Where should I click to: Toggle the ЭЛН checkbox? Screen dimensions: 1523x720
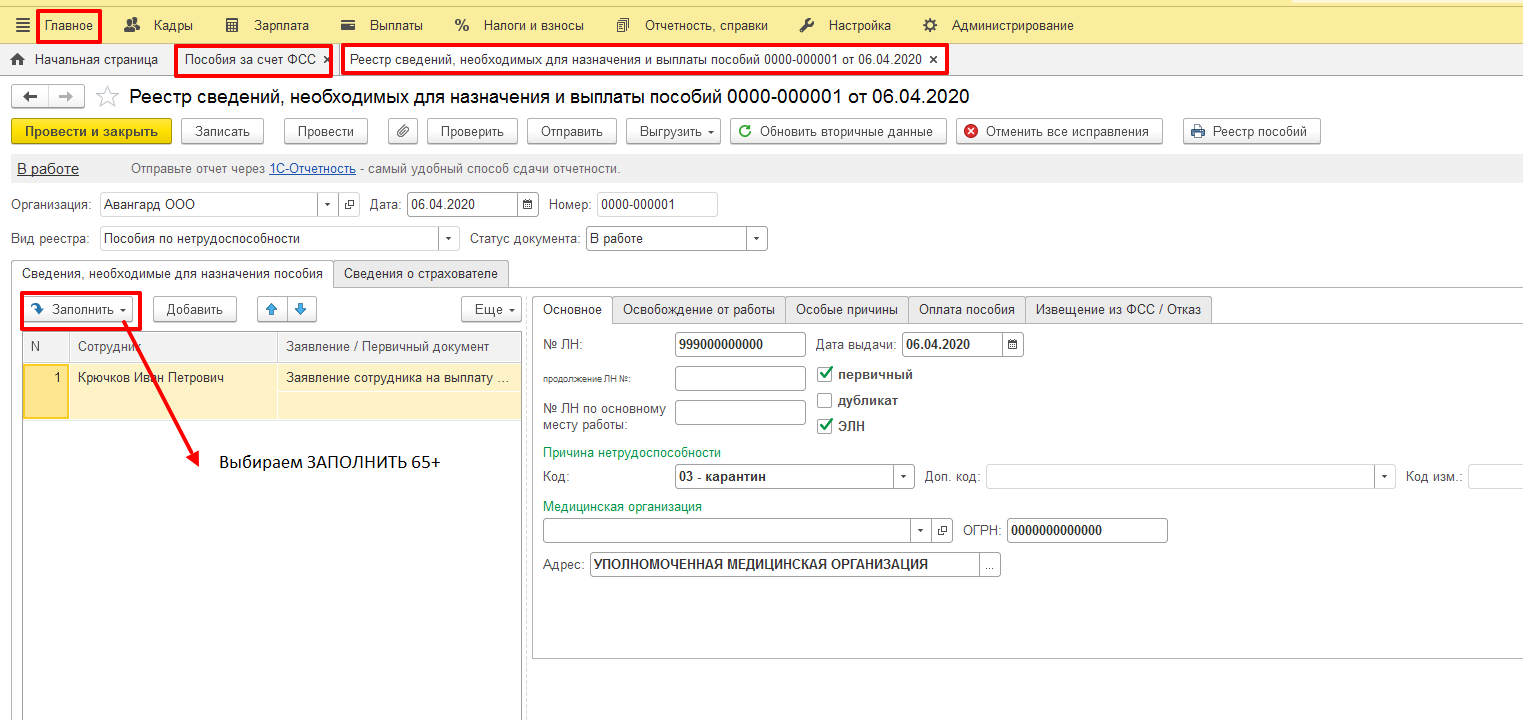pyautogui.click(x=825, y=426)
